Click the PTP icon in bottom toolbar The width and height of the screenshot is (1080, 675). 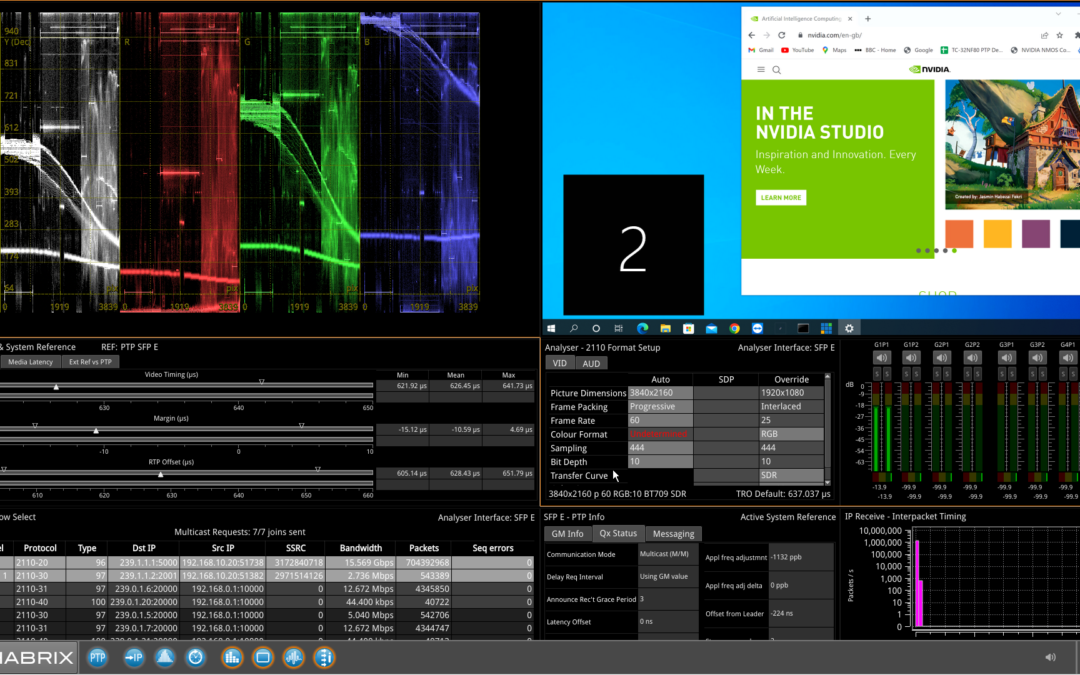tap(98, 657)
